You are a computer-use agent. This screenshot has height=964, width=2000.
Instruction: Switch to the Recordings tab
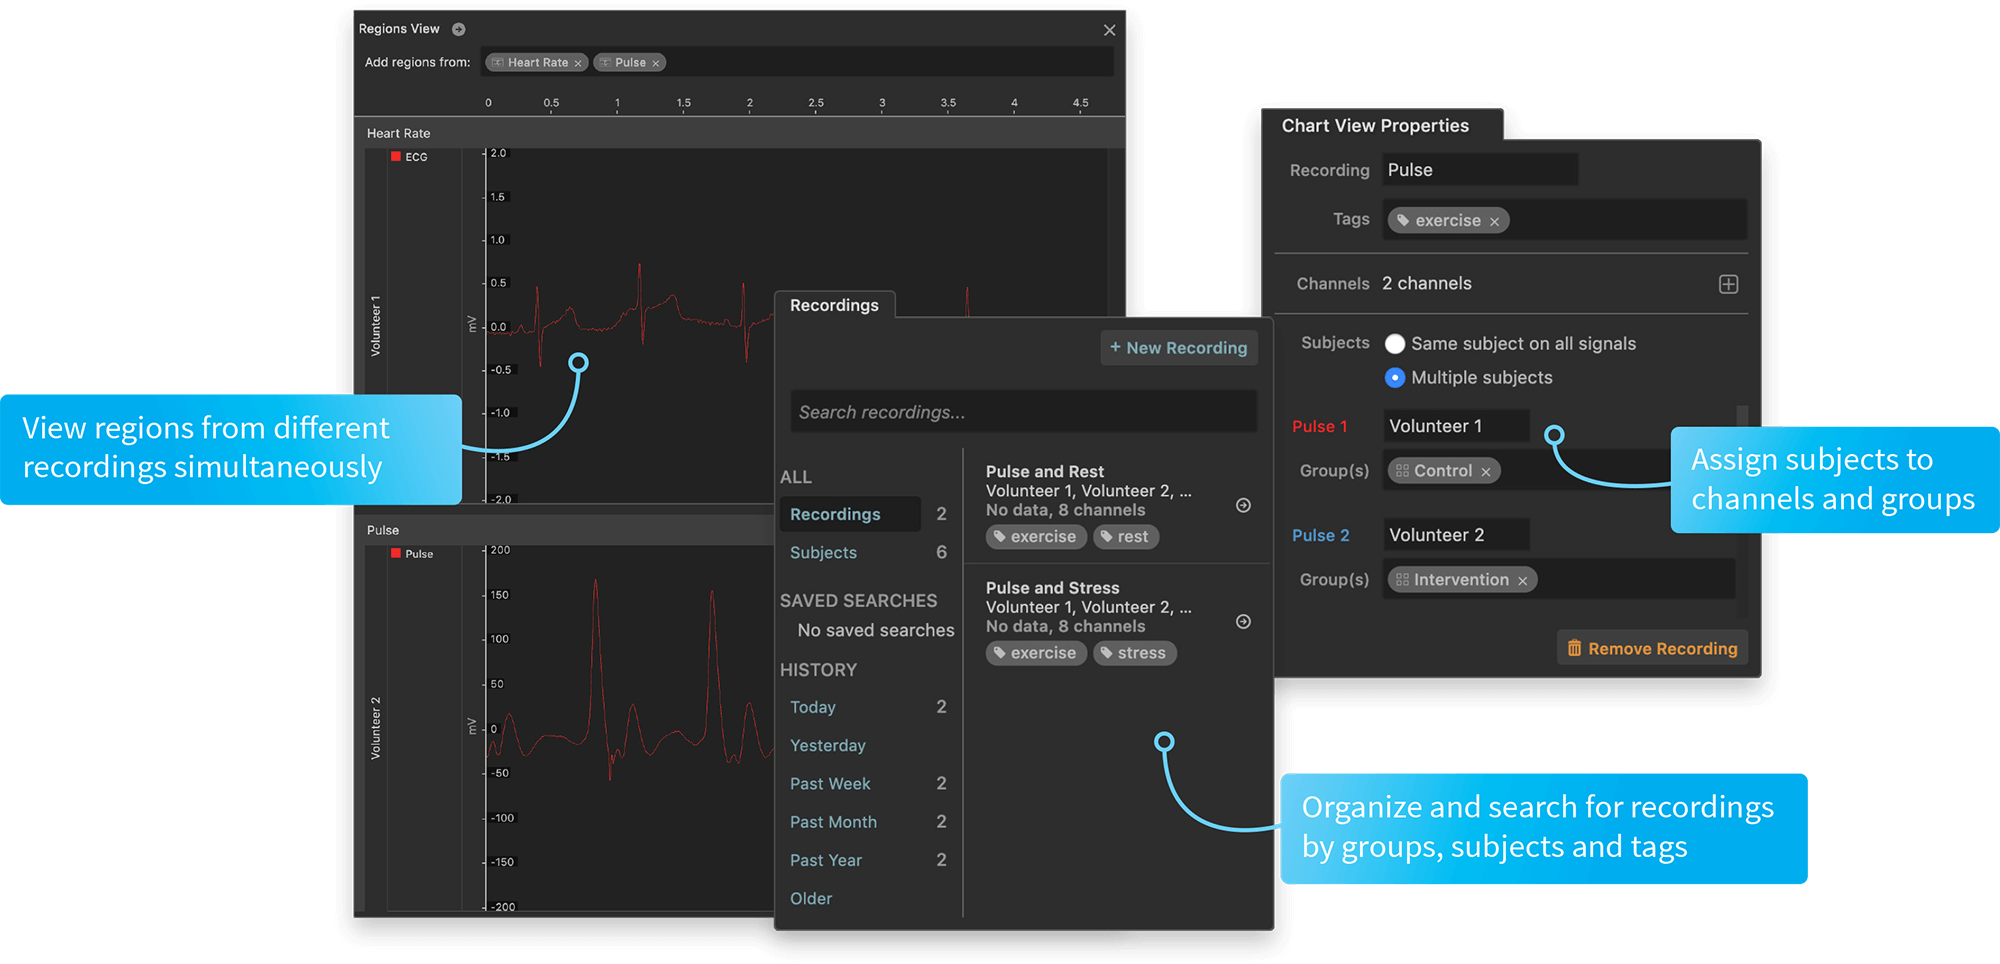pos(835,305)
